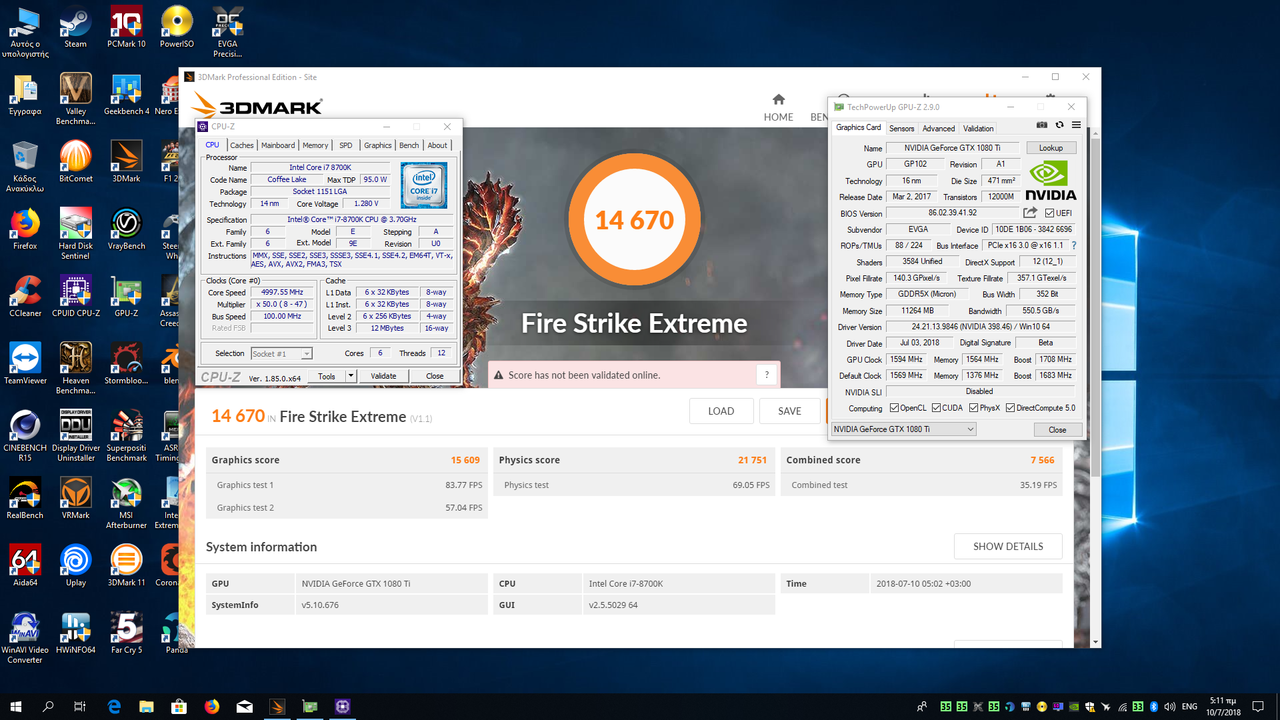This screenshot has width=1280, height=720.
Task: Open the GPU selection dropdown in GPU-Z
Action: tap(904, 429)
